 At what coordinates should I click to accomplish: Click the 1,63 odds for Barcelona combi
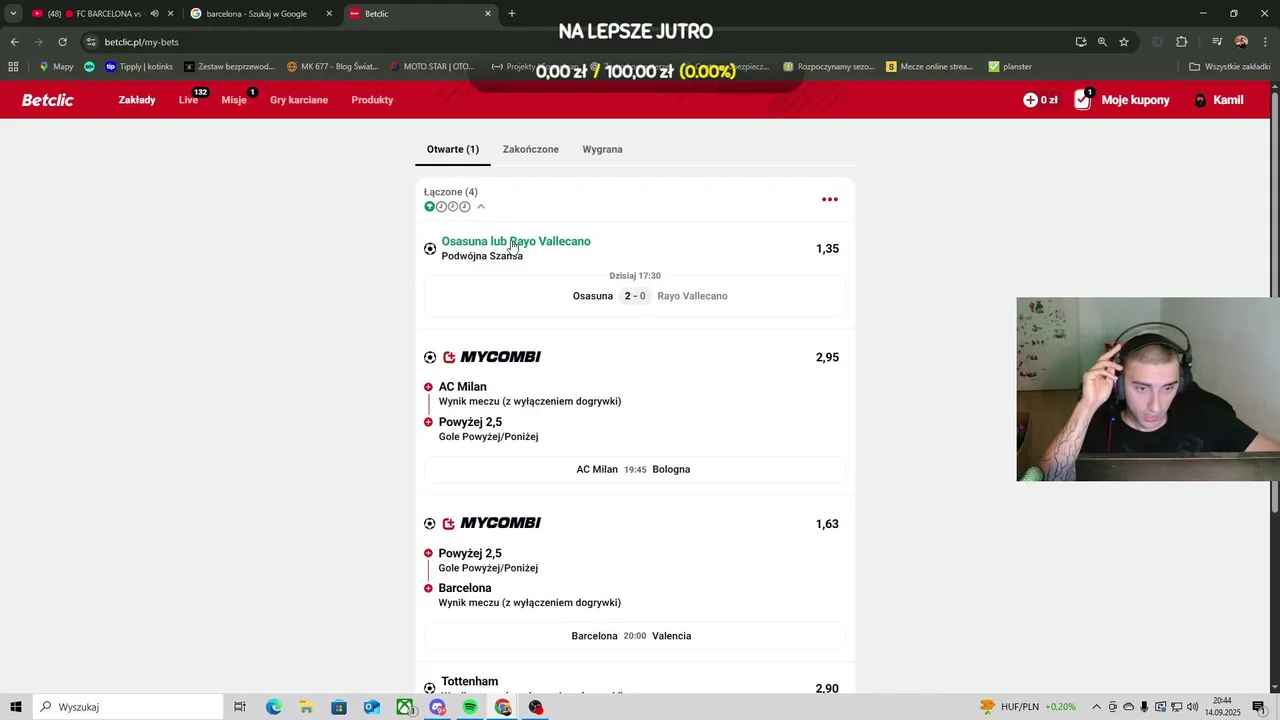827,524
